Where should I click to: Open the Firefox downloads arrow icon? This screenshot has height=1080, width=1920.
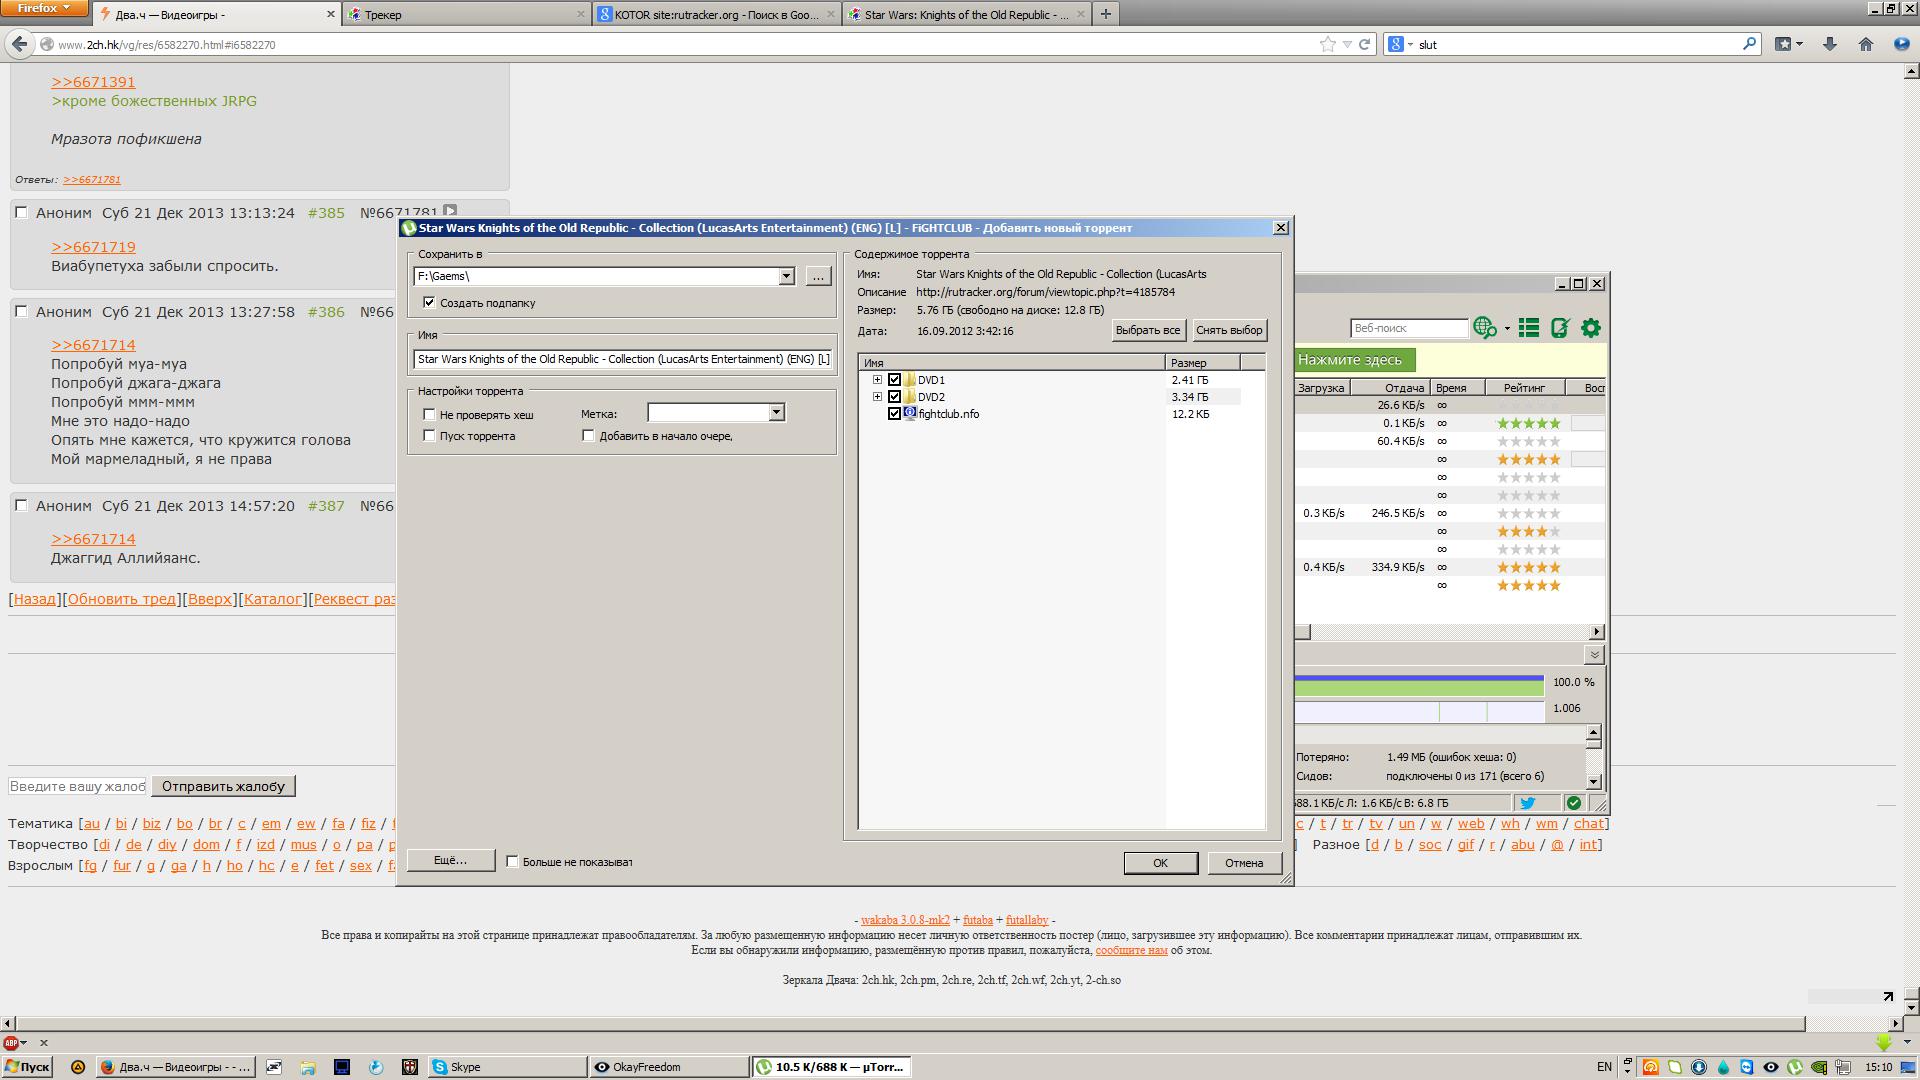click(x=1829, y=44)
